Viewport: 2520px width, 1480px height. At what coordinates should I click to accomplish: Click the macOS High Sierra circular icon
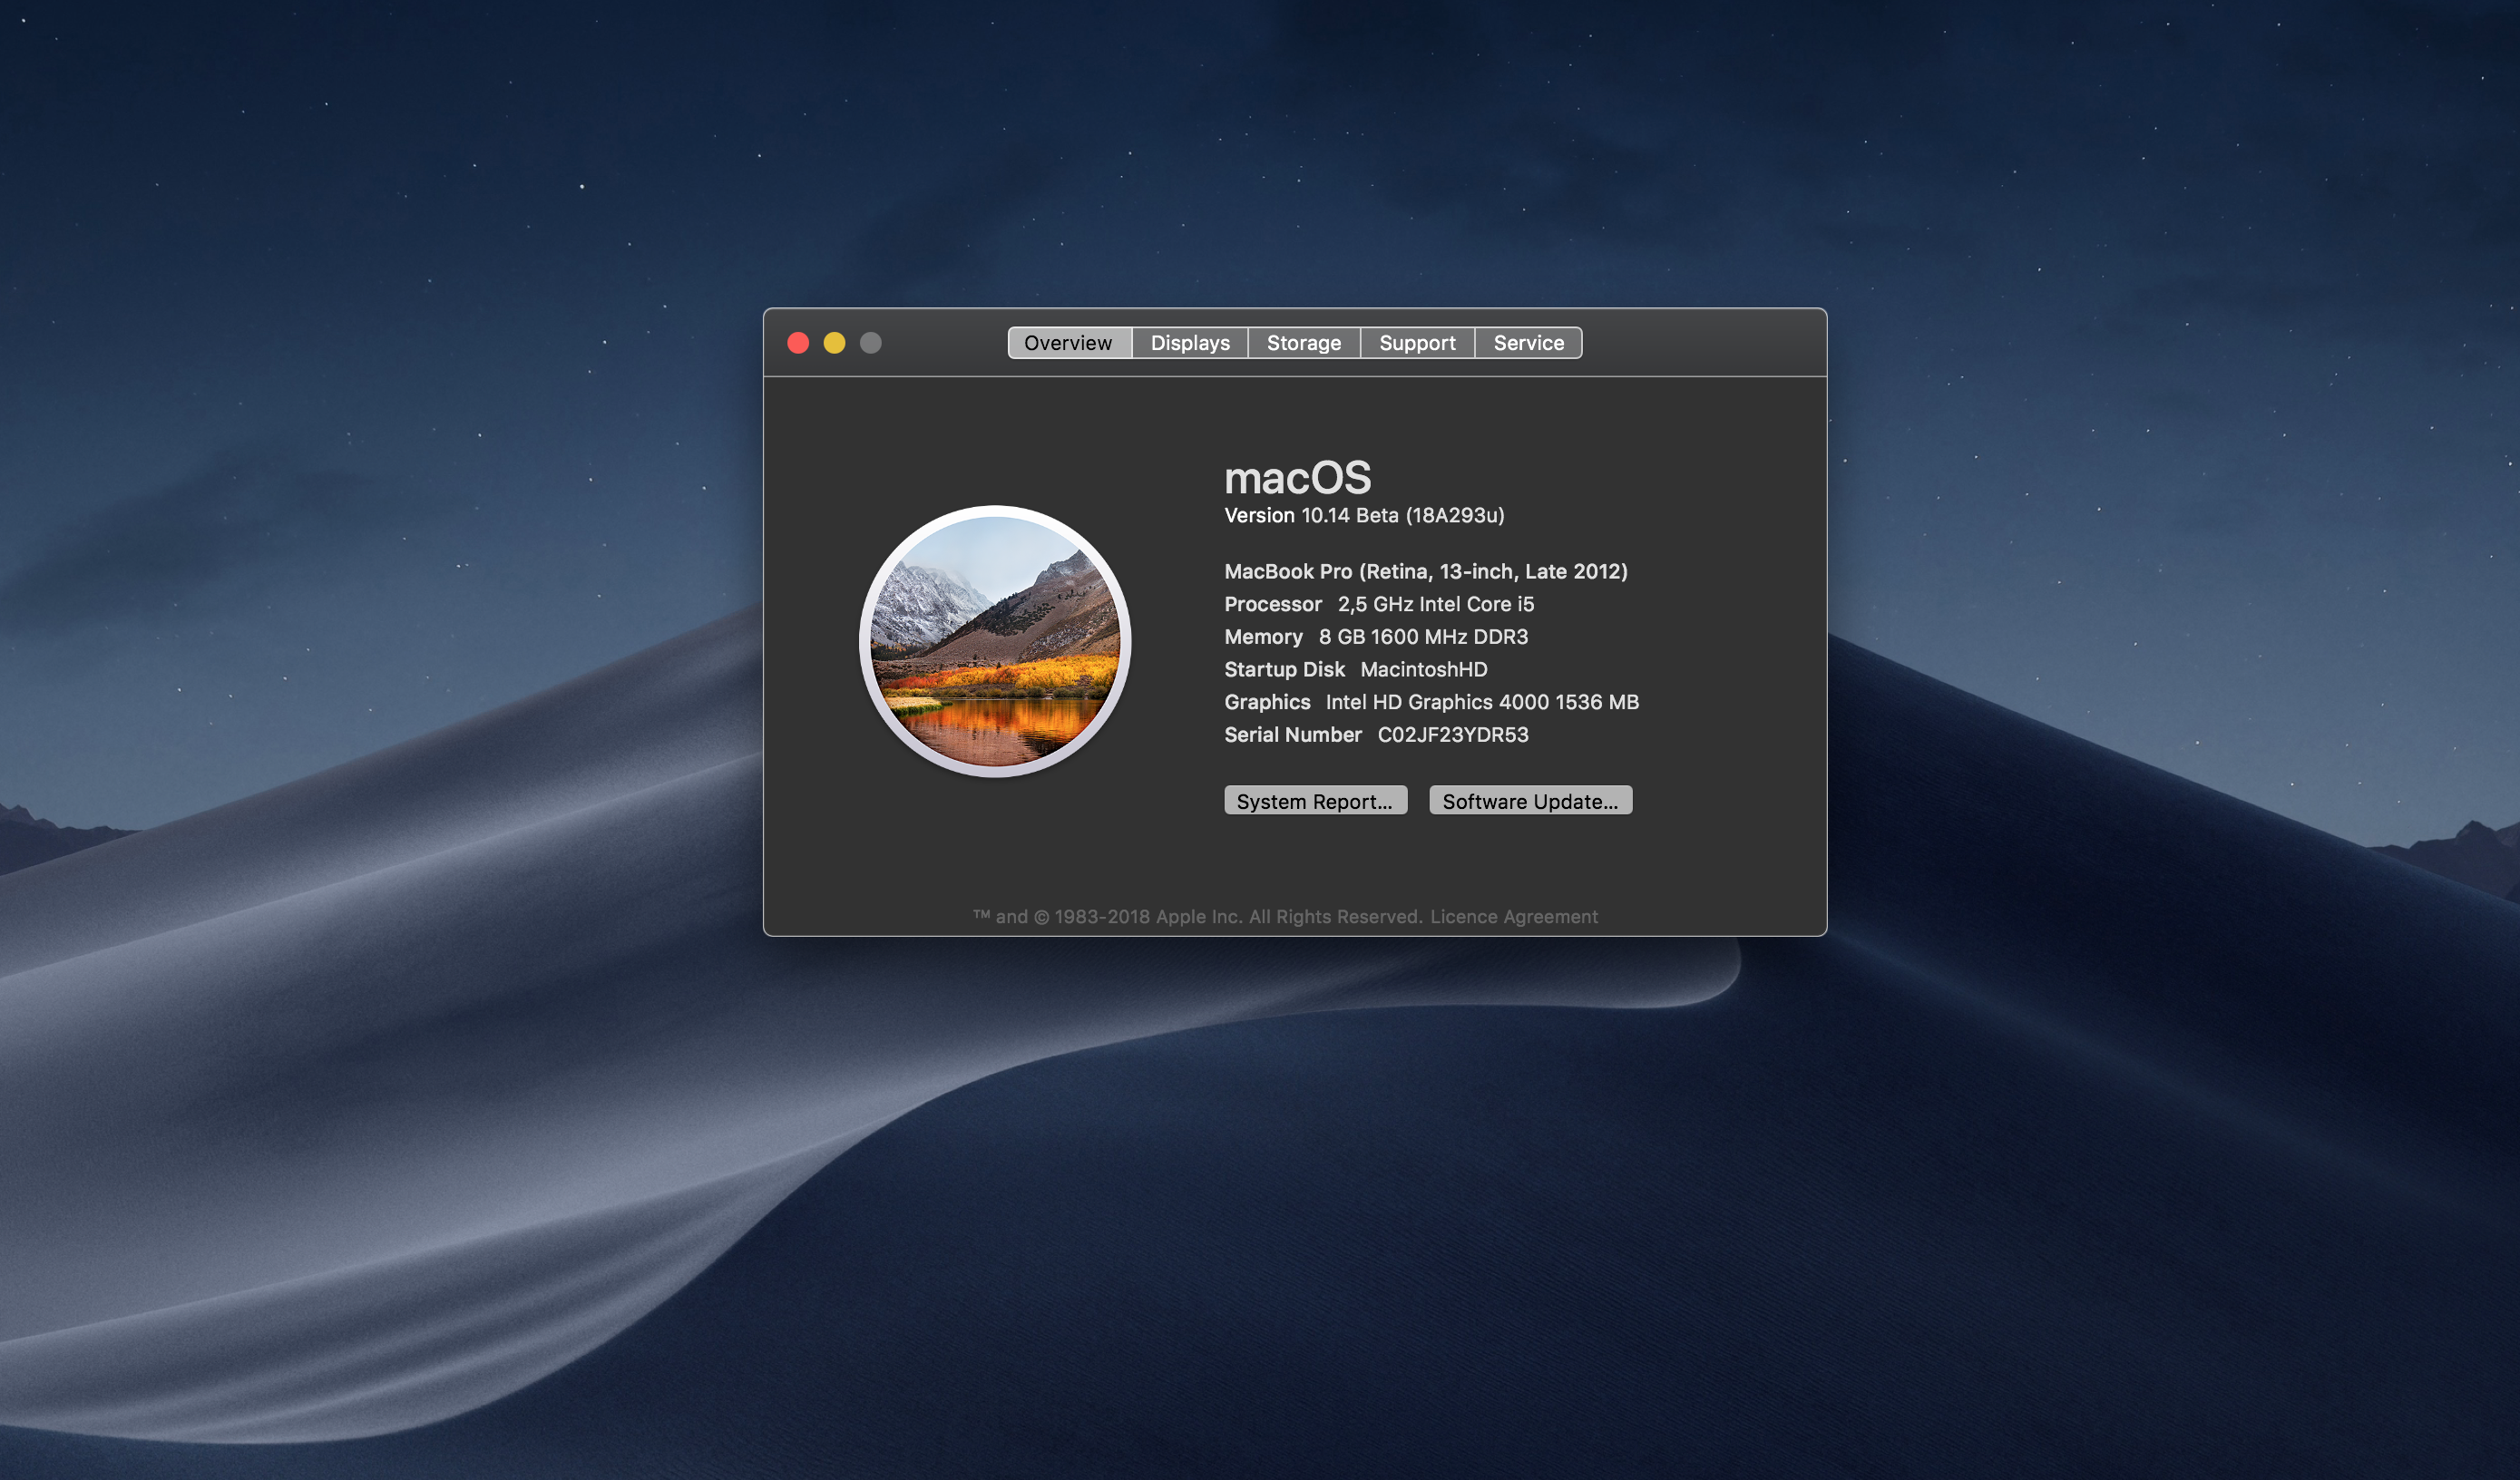(995, 641)
